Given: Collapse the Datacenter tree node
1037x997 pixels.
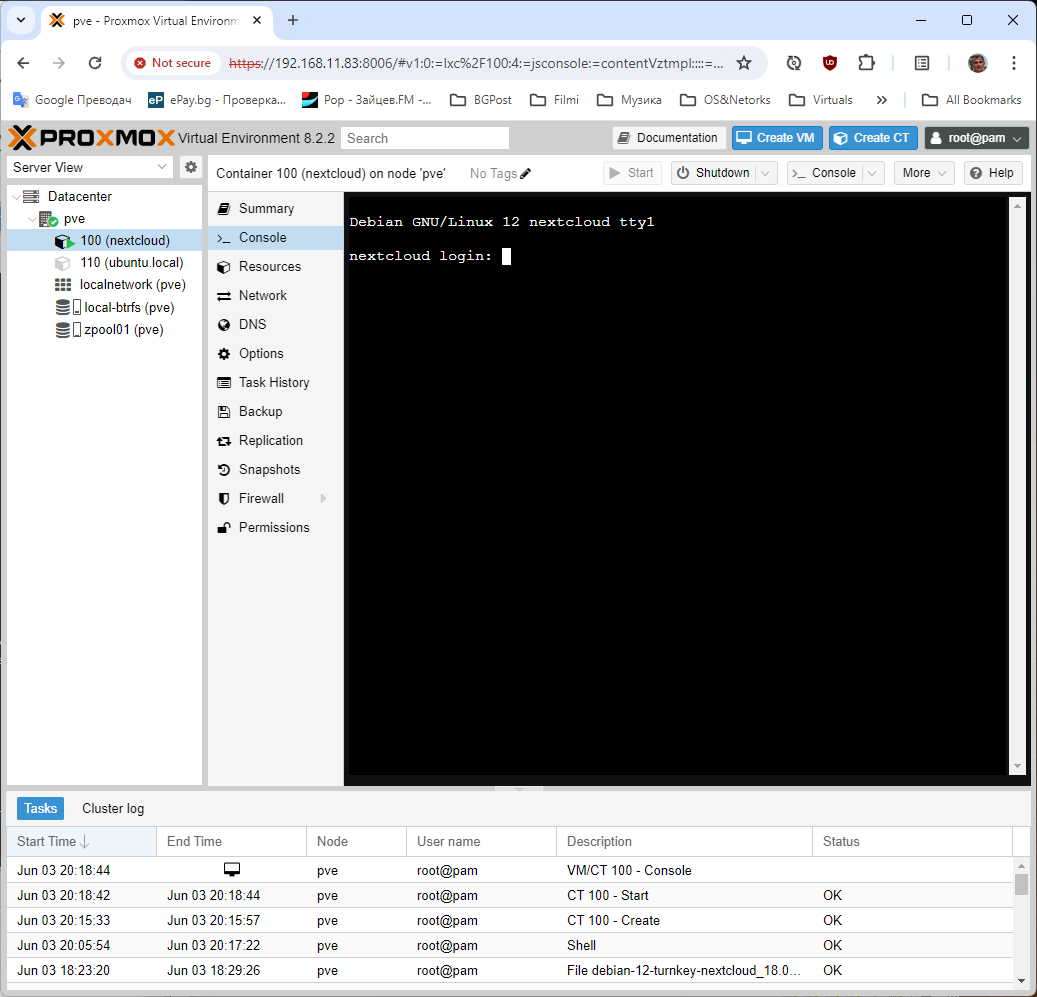Looking at the screenshot, I should (15, 197).
